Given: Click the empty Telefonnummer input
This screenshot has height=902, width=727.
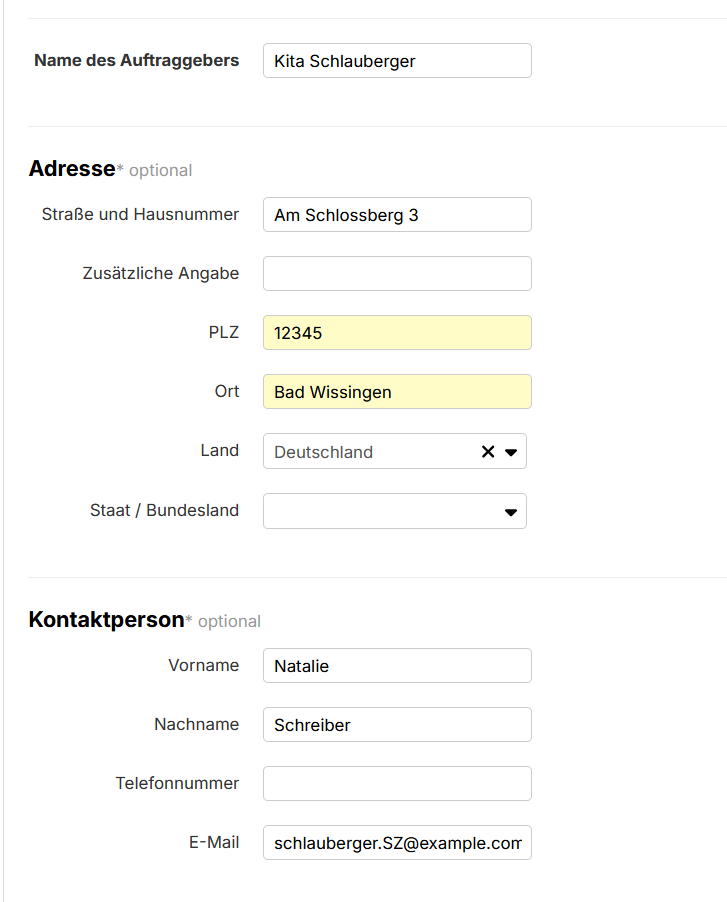Looking at the screenshot, I should (396, 783).
